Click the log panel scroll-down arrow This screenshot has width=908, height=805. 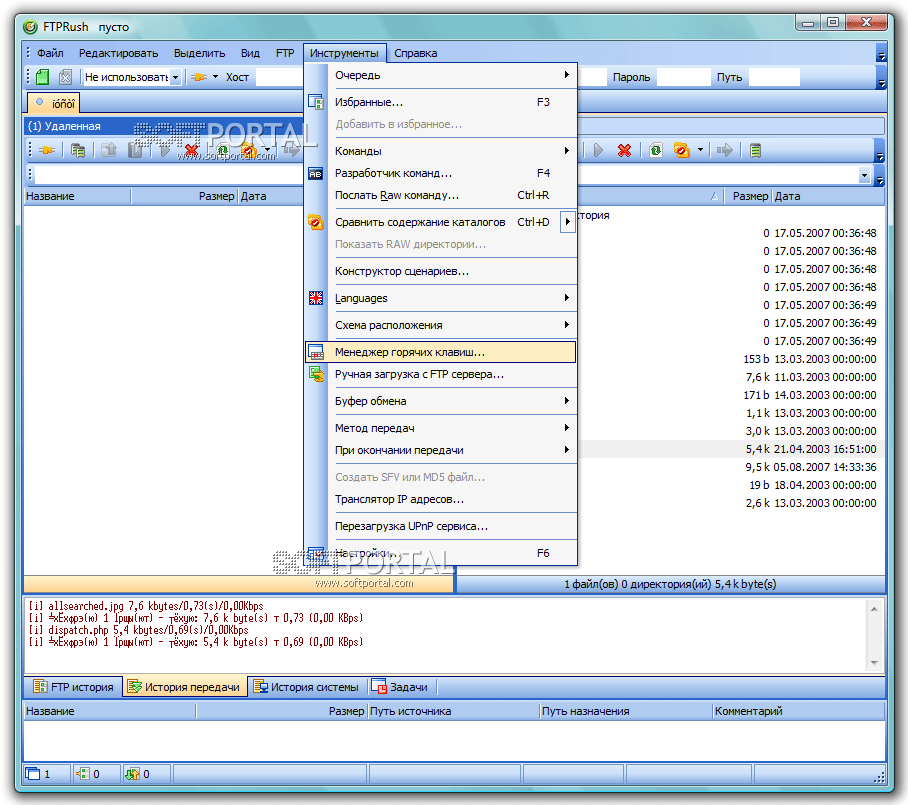[874, 663]
